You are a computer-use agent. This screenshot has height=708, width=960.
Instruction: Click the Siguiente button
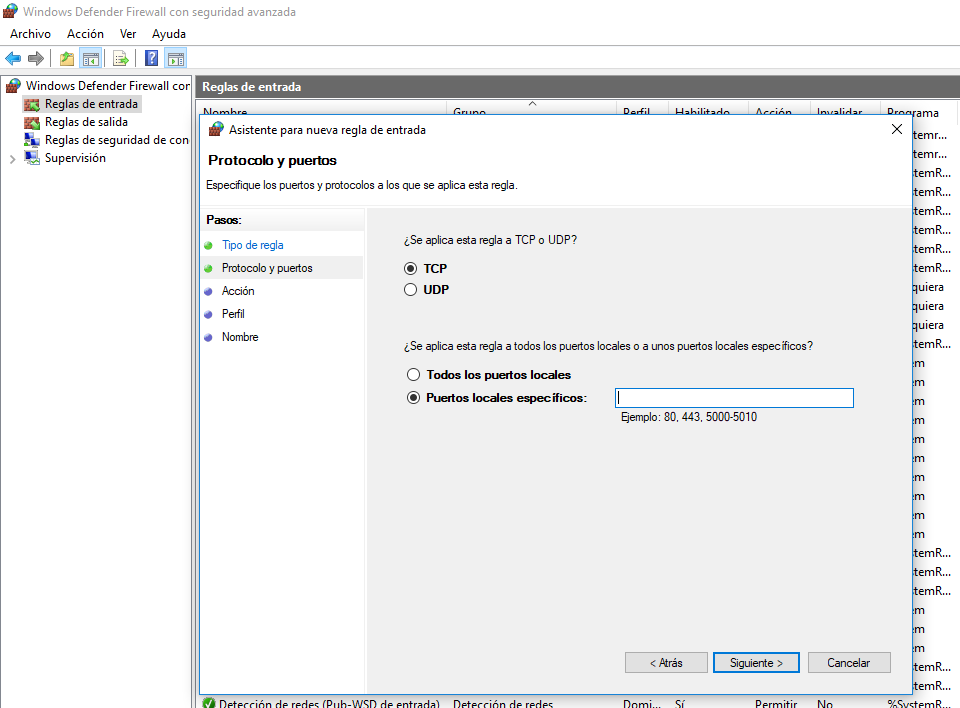coord(756,663)
